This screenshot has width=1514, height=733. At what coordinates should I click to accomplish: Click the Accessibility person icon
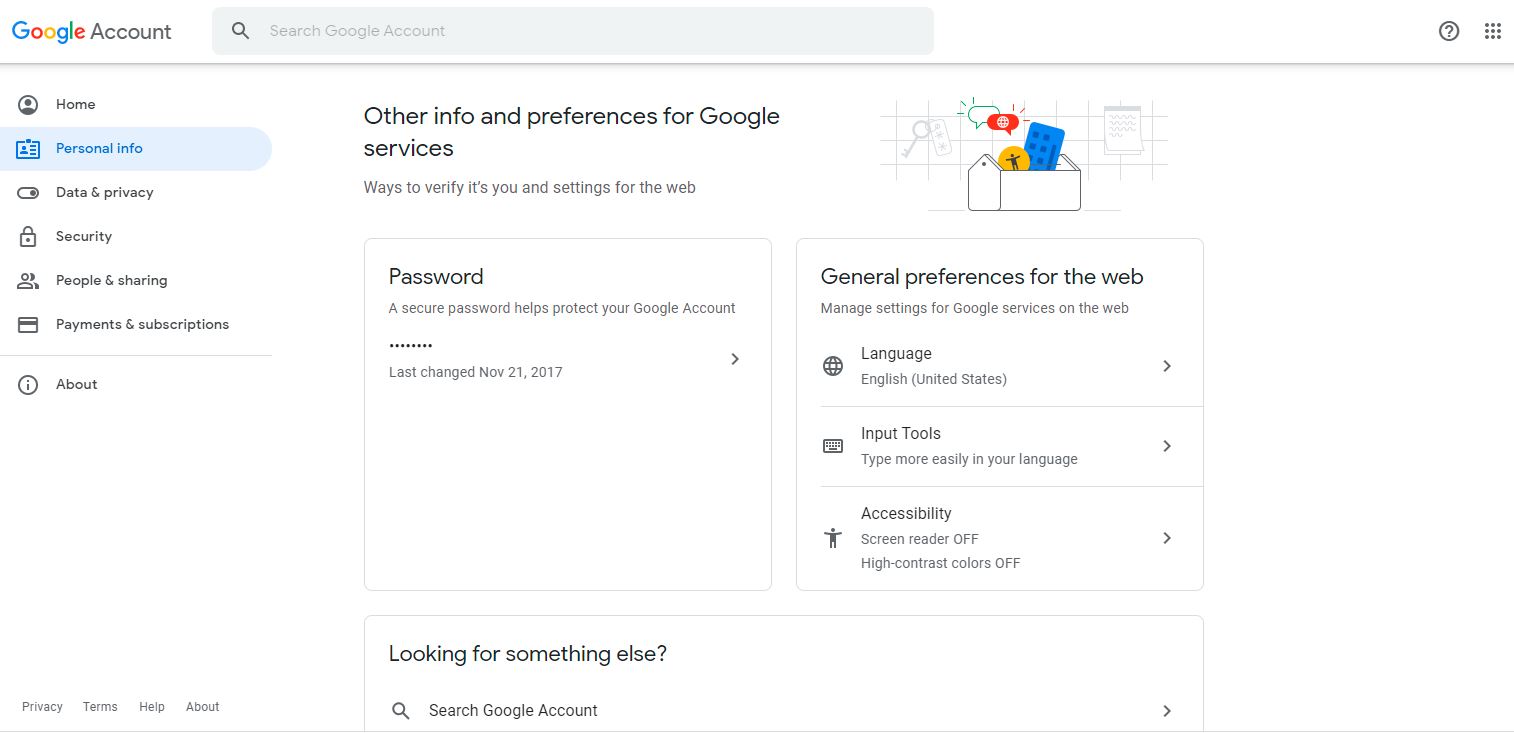833,538
